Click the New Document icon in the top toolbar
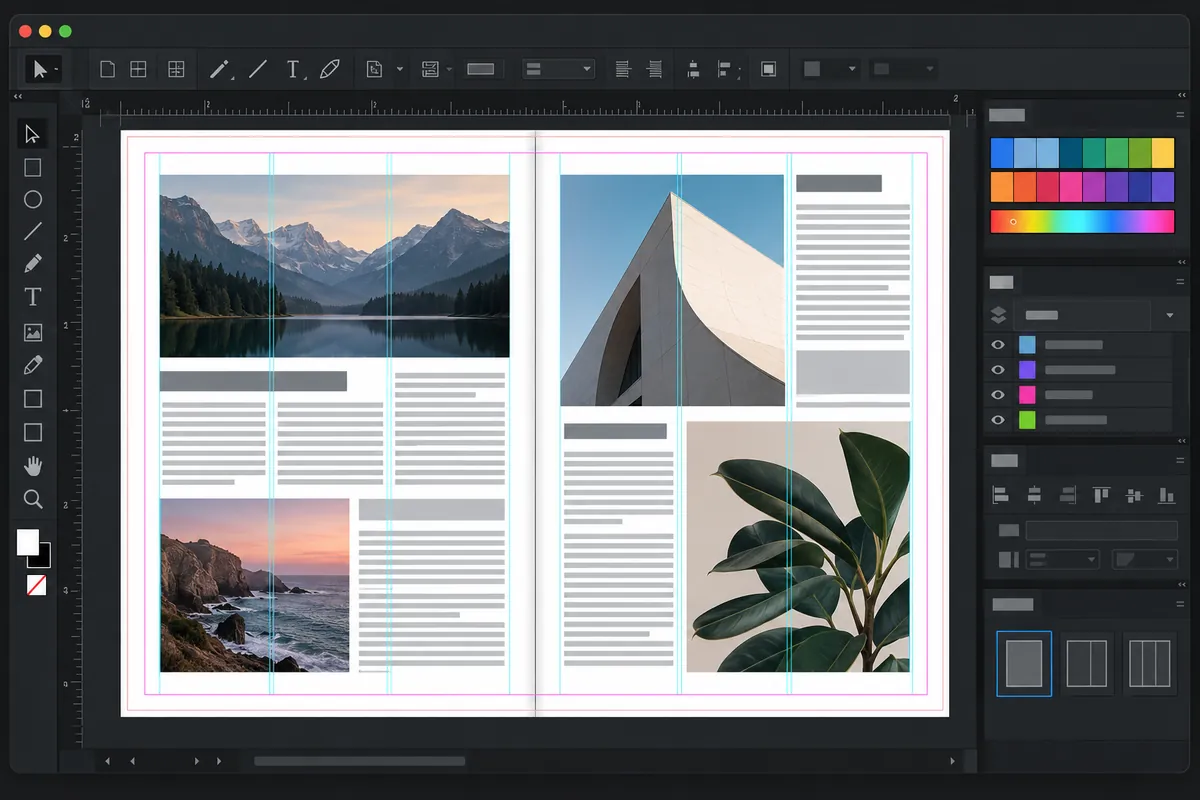Screen dimensions: 1200x800 pos(108,69)
